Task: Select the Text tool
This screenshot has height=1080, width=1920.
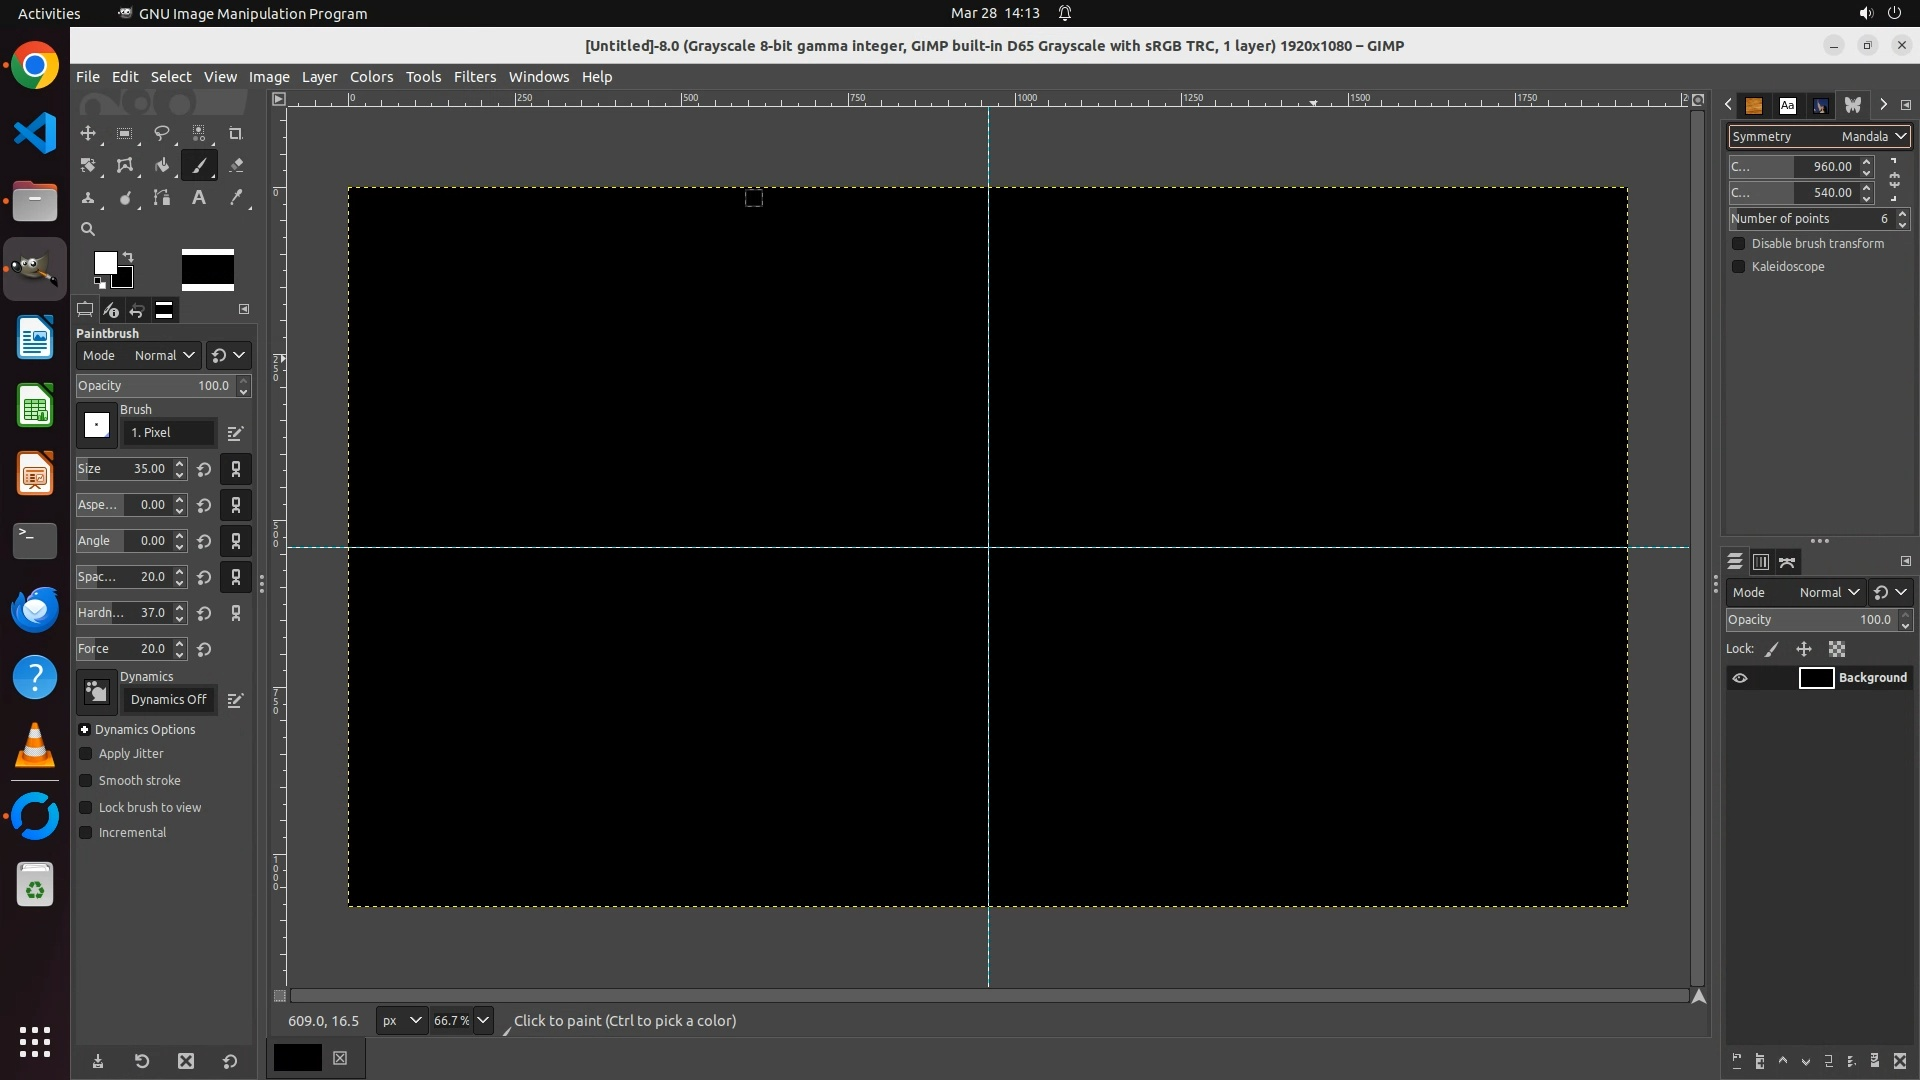Action: click(199, 198)
